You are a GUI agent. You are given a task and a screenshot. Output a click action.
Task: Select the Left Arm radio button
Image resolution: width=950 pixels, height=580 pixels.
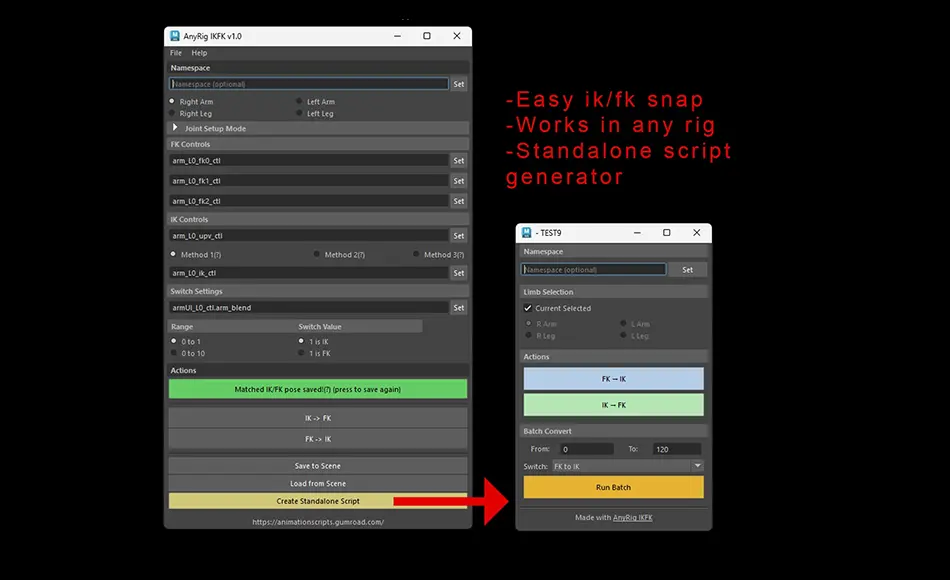click(x=299, y=101)
